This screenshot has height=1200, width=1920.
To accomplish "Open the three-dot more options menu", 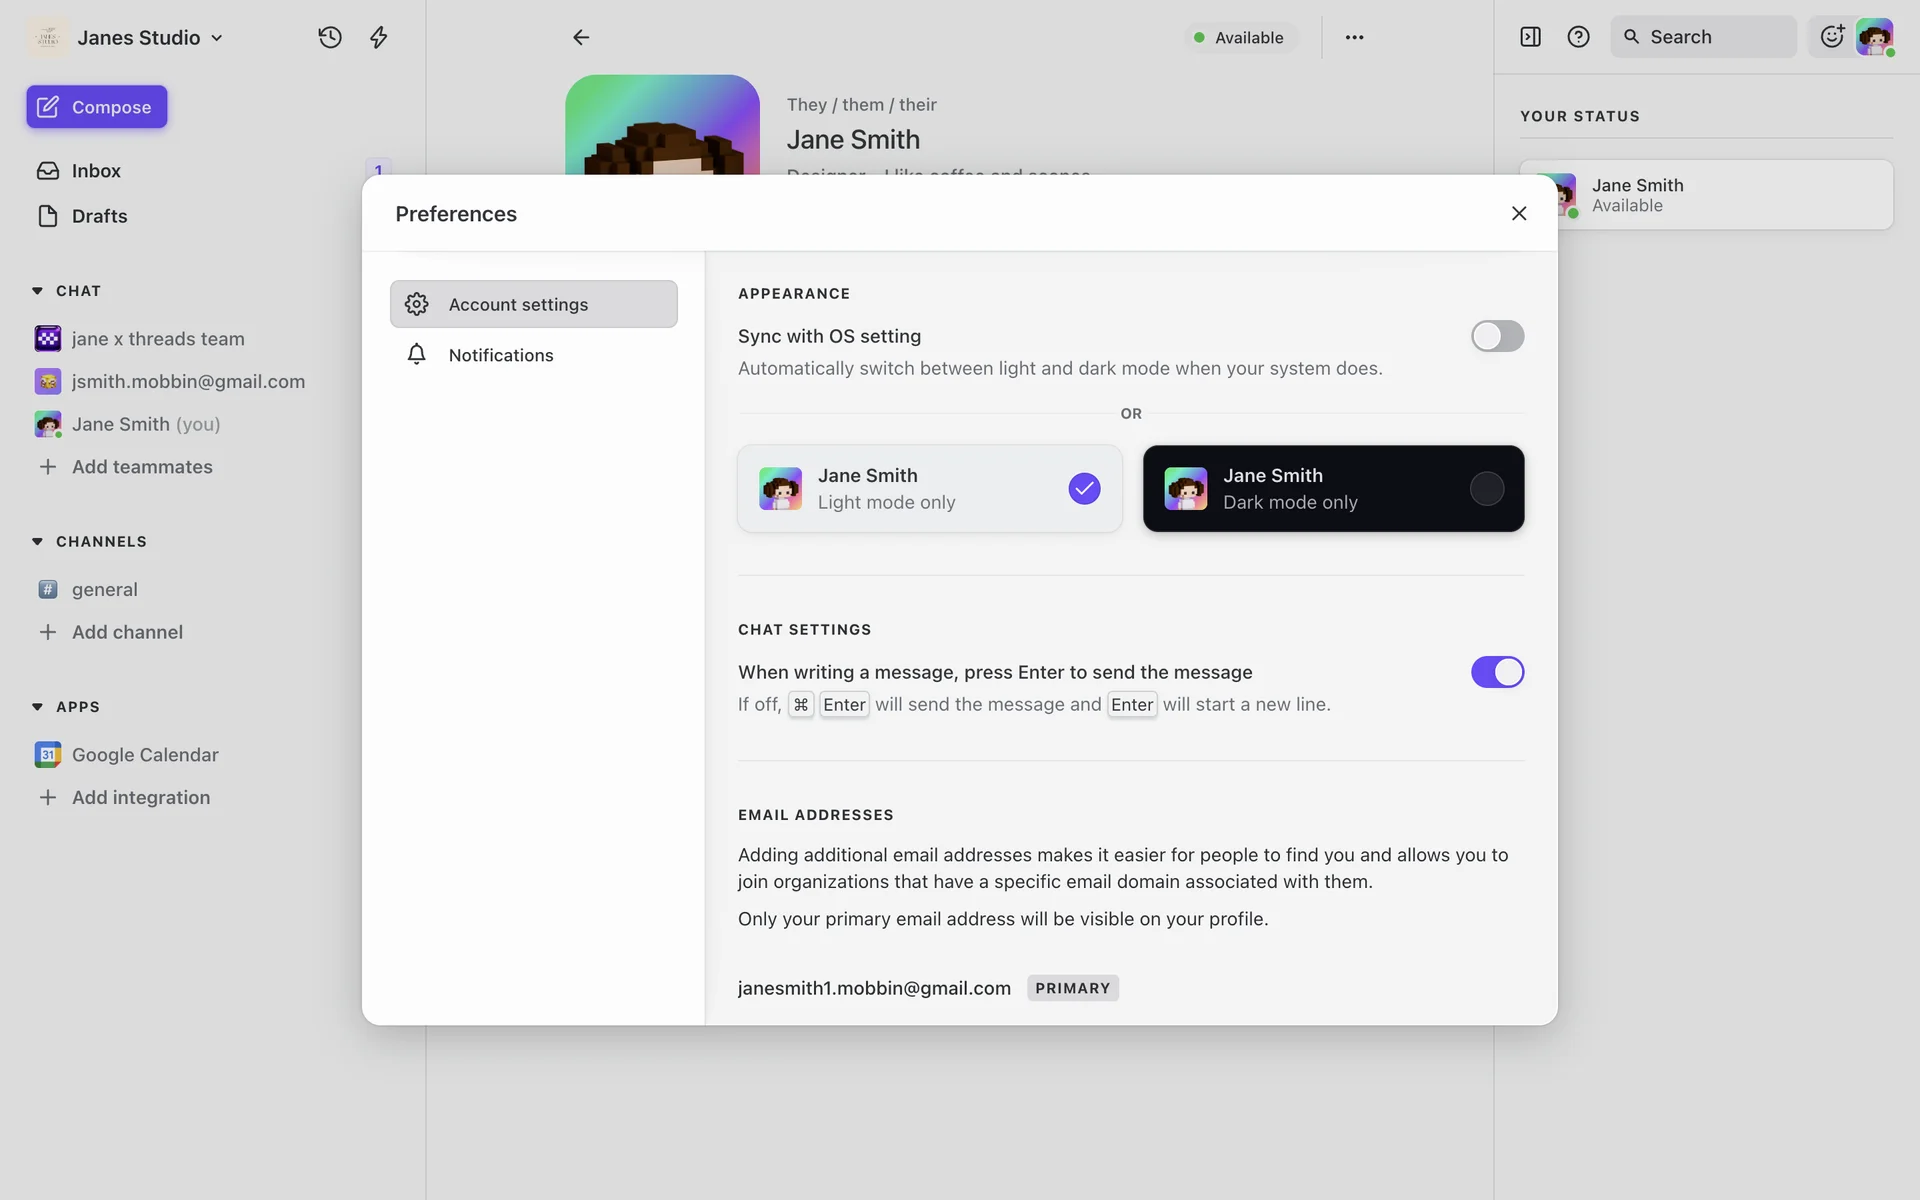I will 1354,37.
